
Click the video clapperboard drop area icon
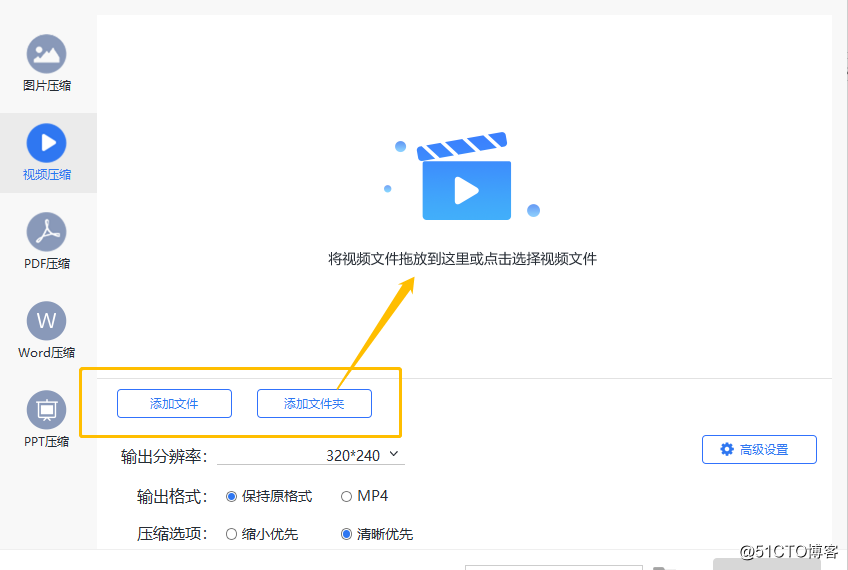[463, 176]
